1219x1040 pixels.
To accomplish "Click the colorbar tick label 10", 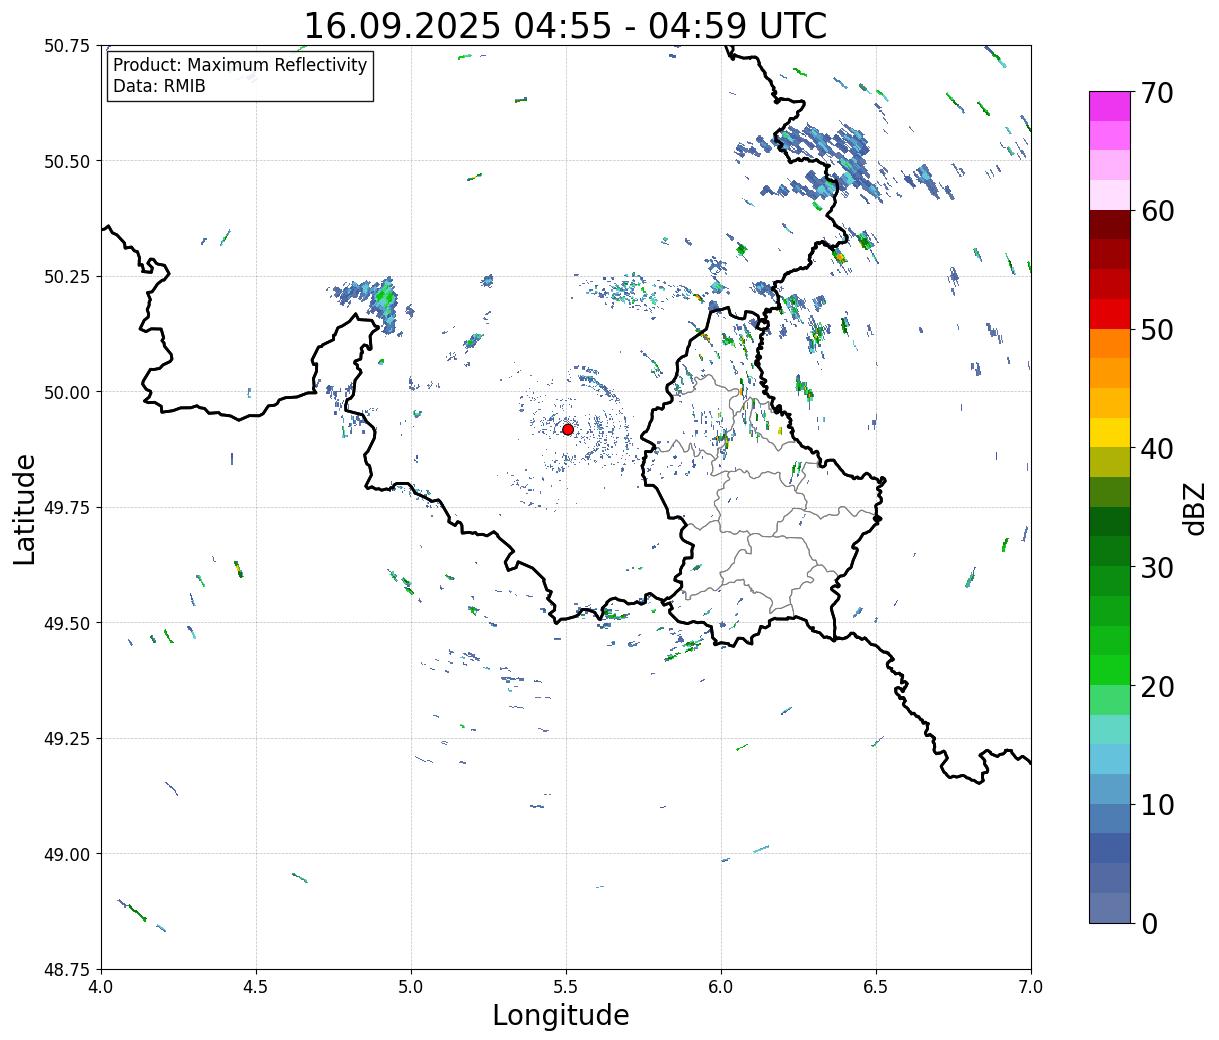I will pyautogui.click(x=1157, y=804).
